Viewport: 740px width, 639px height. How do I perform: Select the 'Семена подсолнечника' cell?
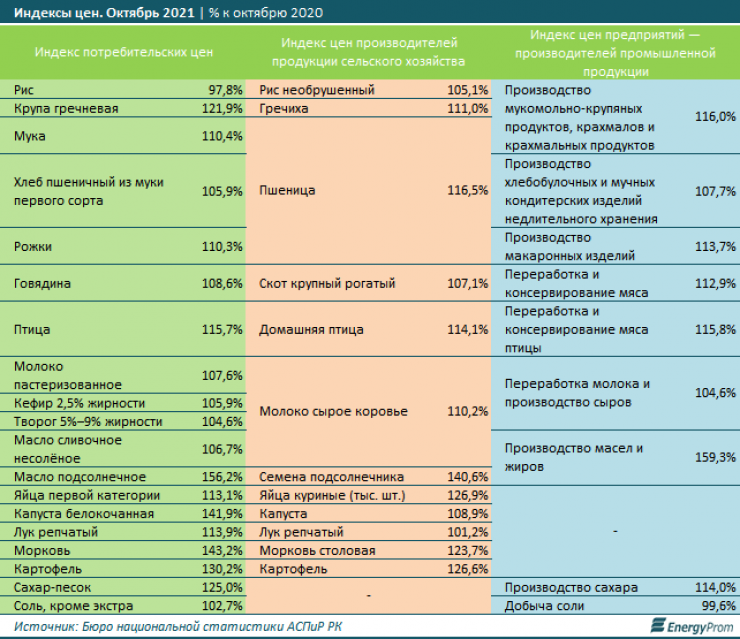point(331,476)
